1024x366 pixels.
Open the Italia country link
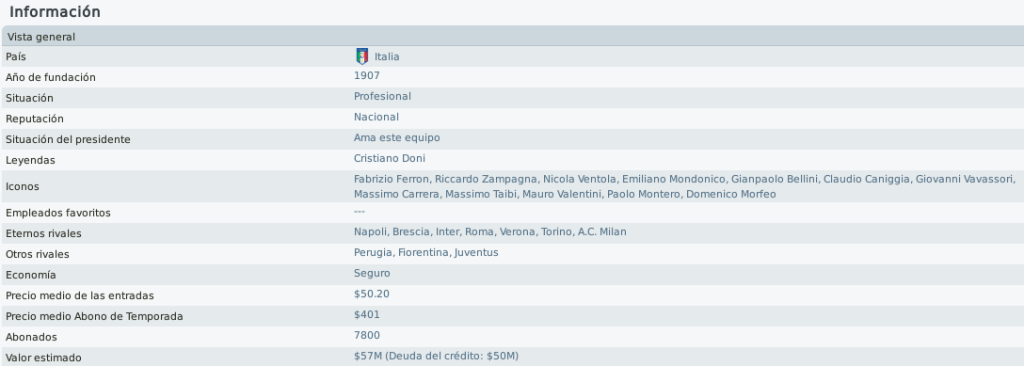(387, 57)
